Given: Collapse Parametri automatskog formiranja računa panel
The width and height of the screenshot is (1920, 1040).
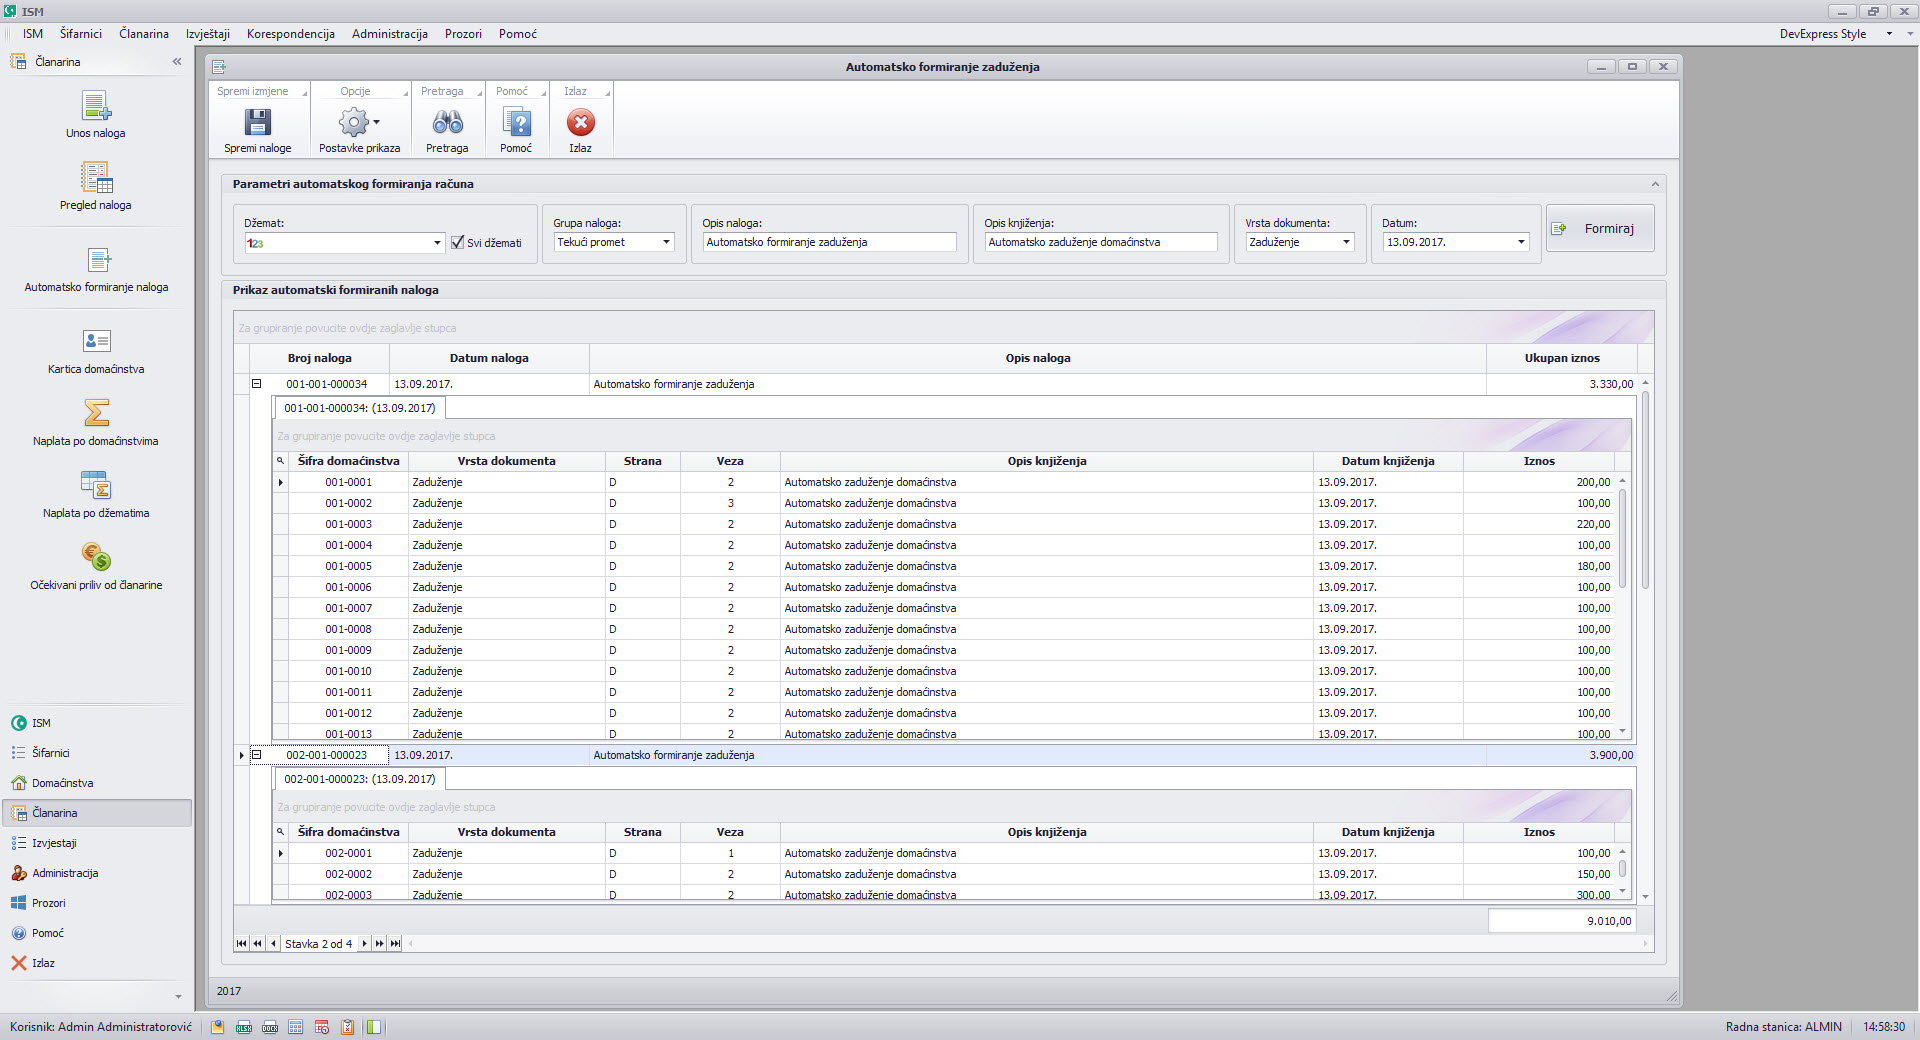Looking at the screenshot, I should pos(1655,184).
